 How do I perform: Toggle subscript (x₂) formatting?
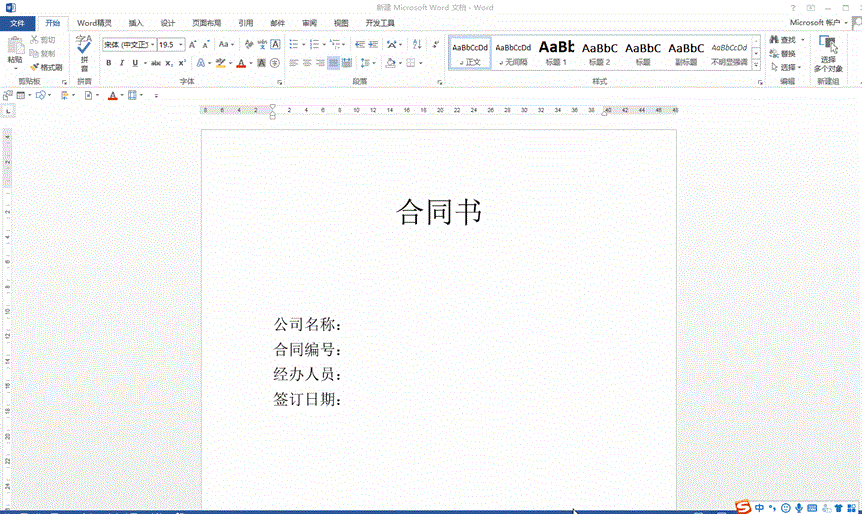click(169, 63)
